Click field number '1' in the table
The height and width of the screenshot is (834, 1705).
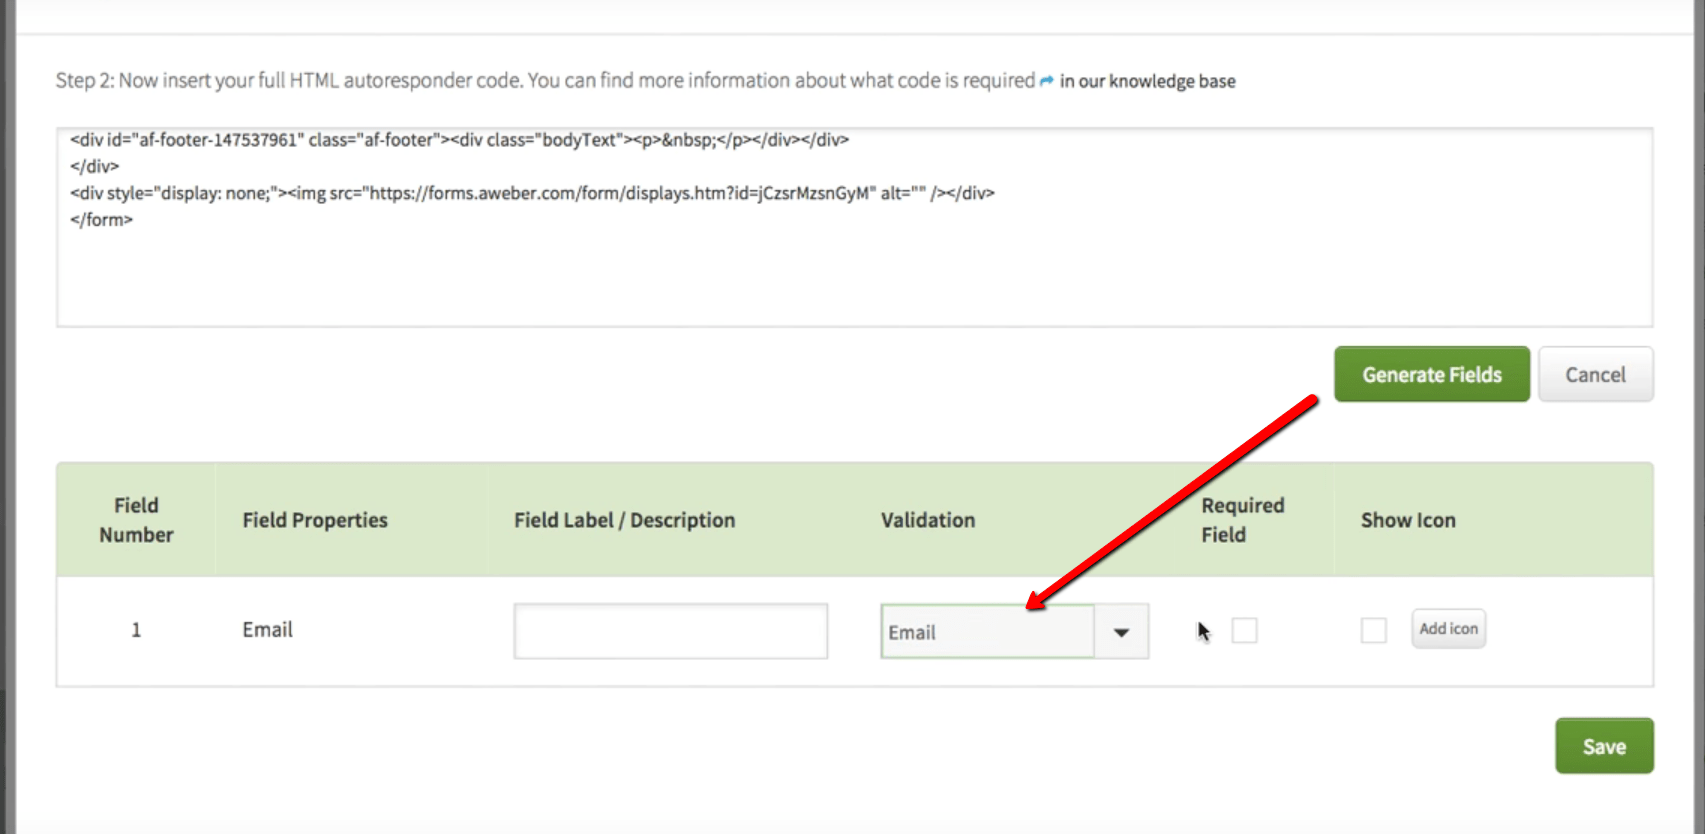pos(136,630)
